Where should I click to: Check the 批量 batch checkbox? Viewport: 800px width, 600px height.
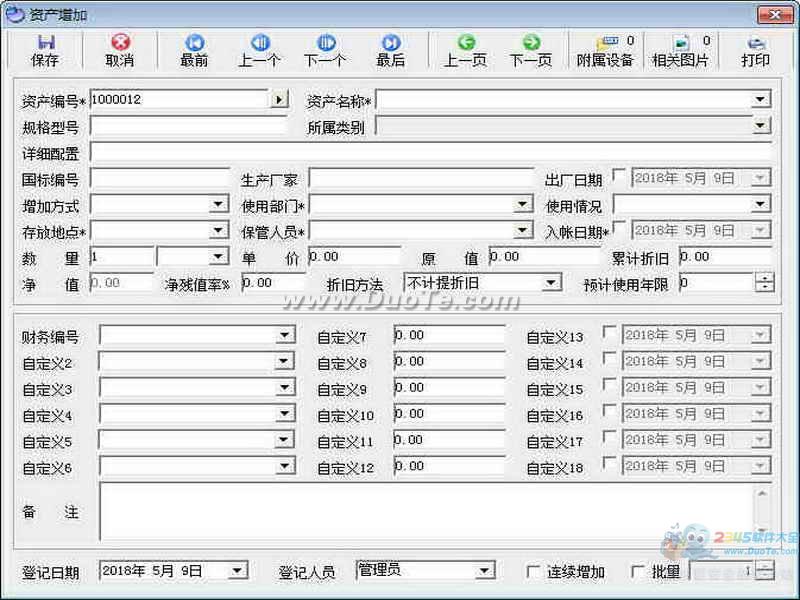tap(638, 571)
